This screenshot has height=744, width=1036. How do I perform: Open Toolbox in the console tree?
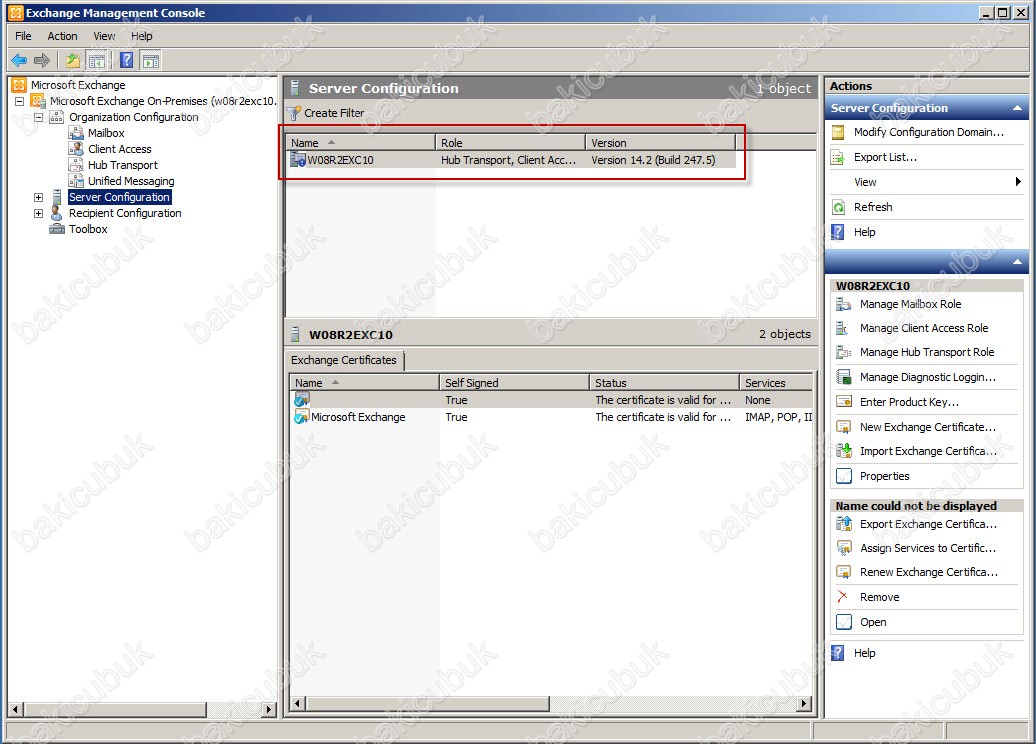tap(88, 229)
